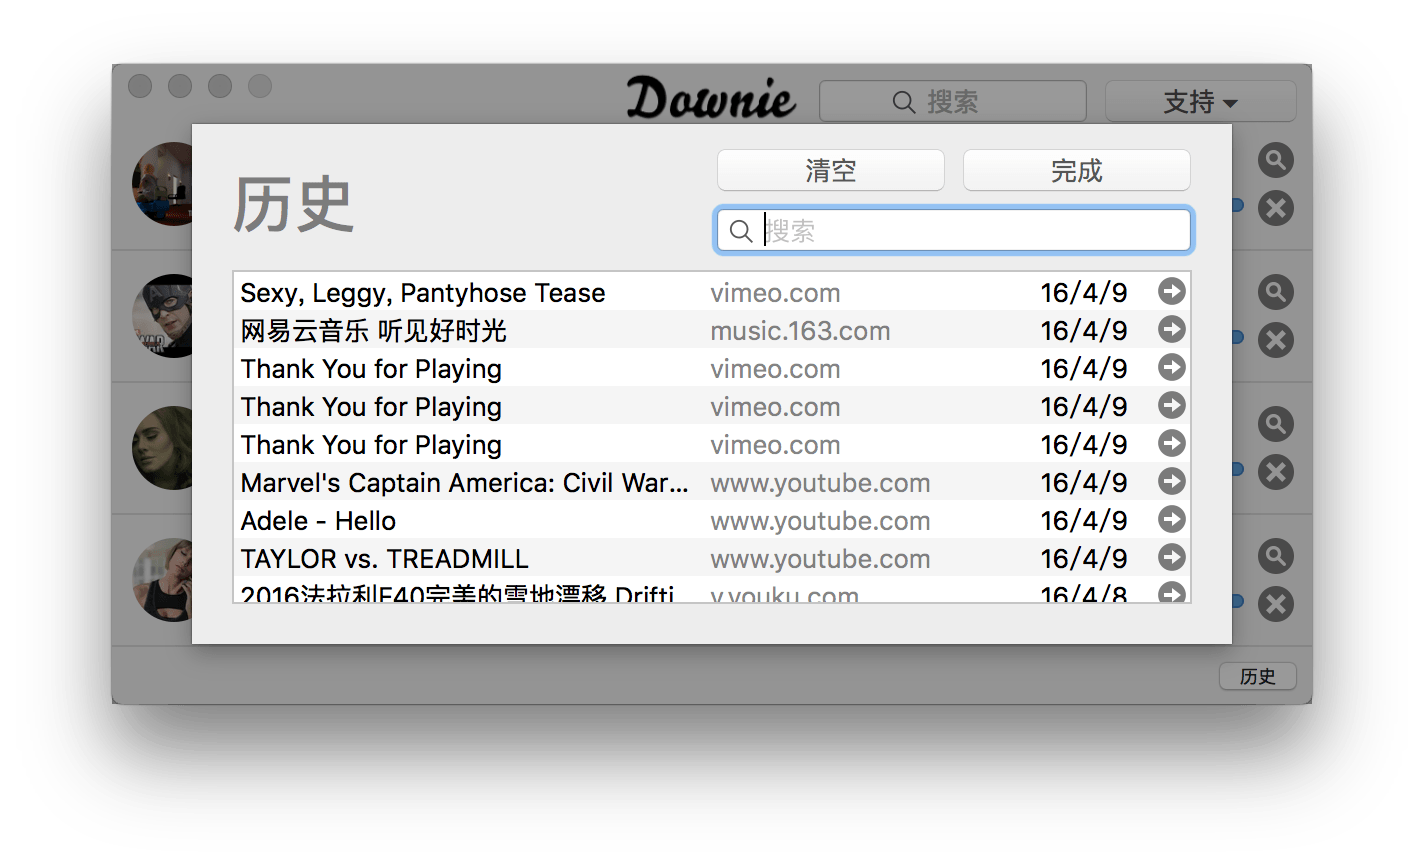Screen dimensions: 1424x864
Task: Click 'vimeo.com' in Sexy, Leggy row
Action: 775,293
